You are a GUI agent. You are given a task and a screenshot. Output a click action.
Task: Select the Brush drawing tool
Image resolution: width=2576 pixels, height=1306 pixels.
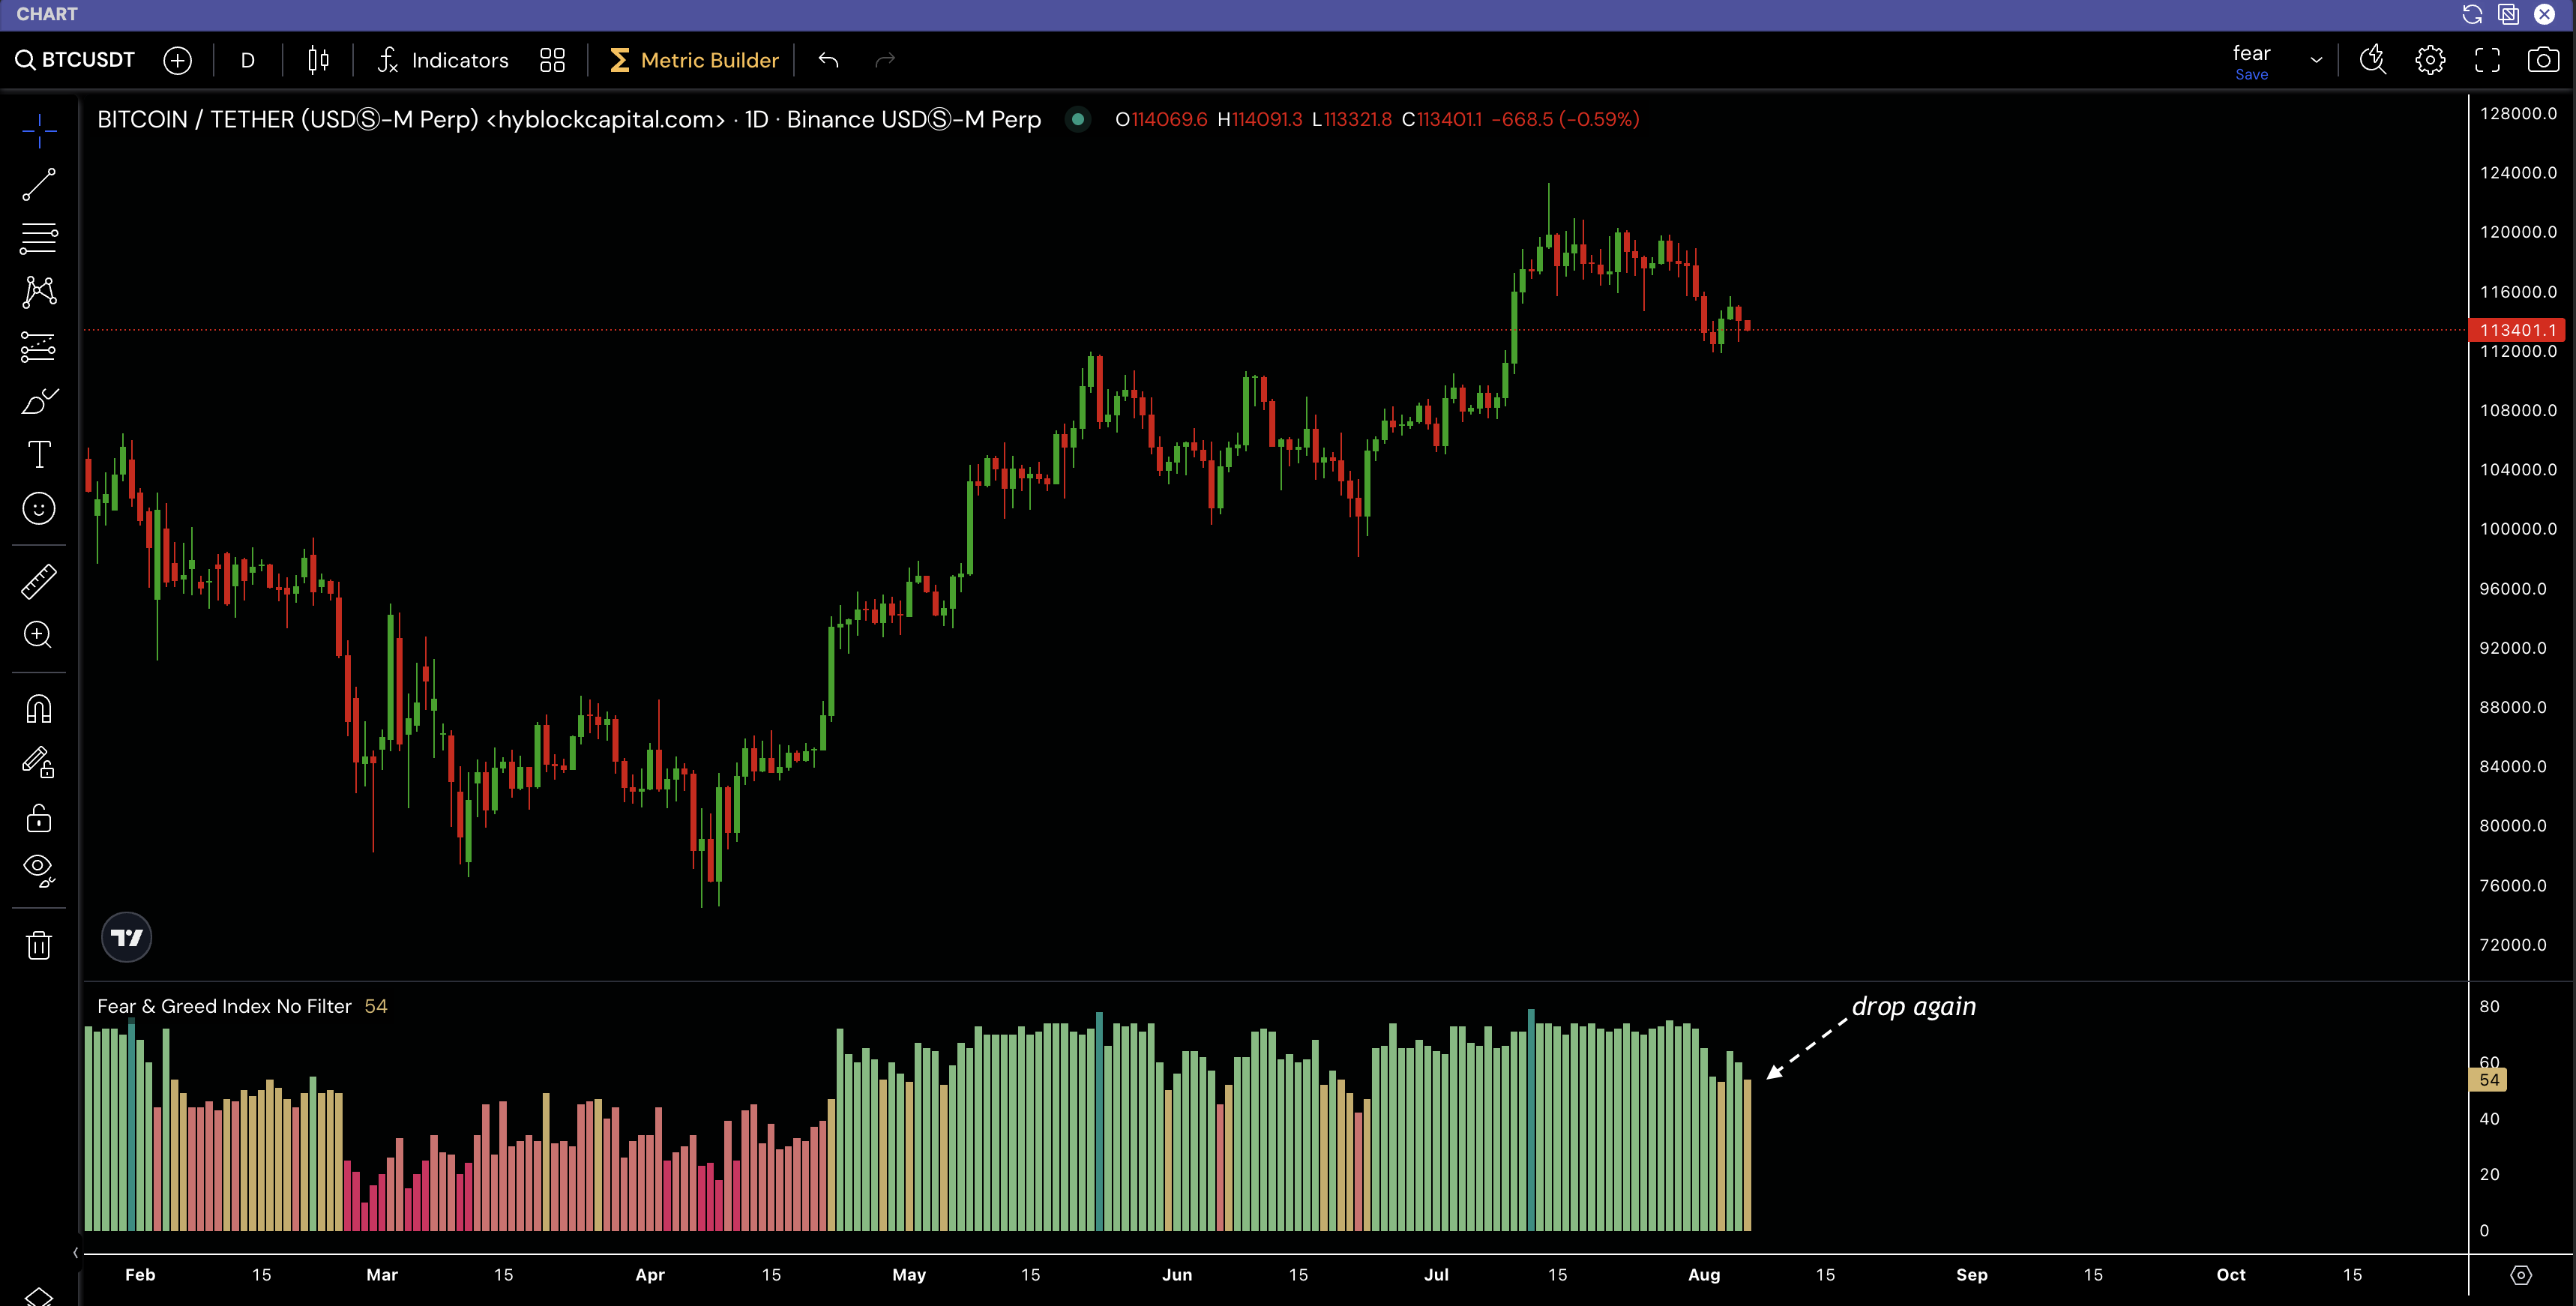[38, 402]
